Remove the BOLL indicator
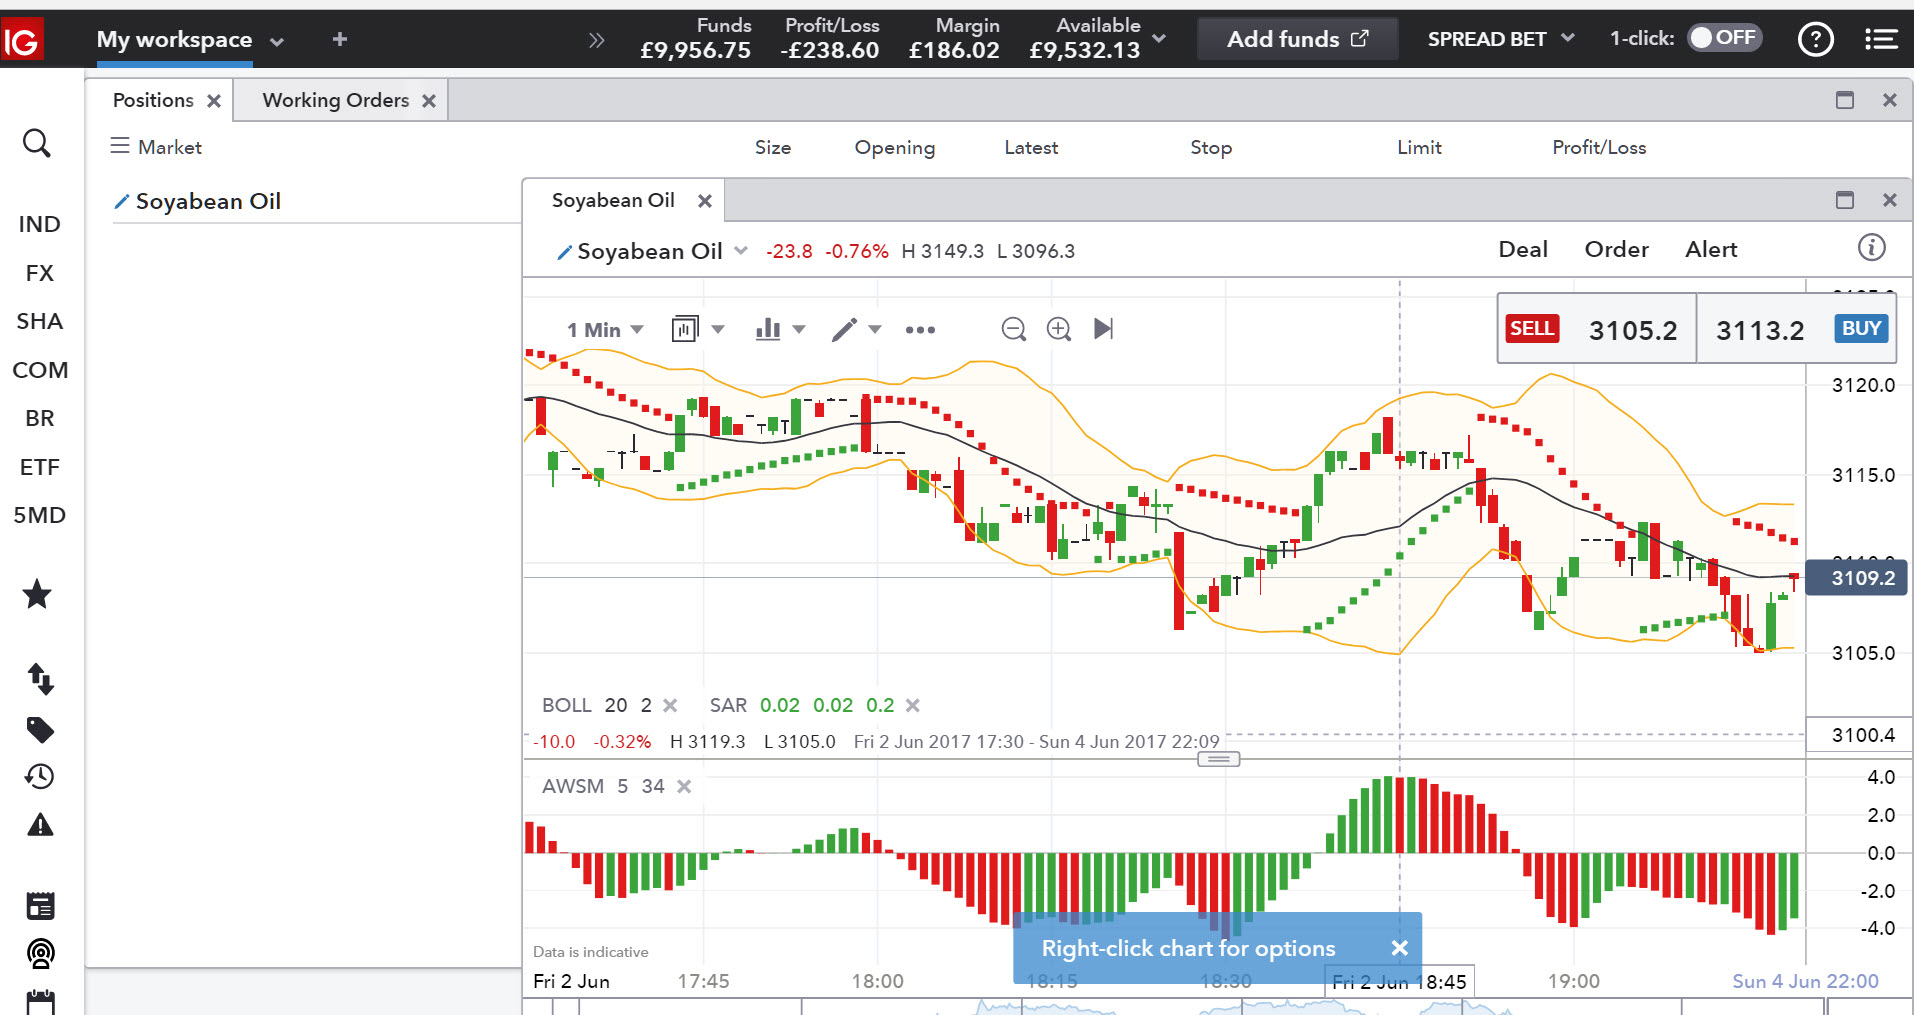 pyautogui.click(x=670, y=705)
